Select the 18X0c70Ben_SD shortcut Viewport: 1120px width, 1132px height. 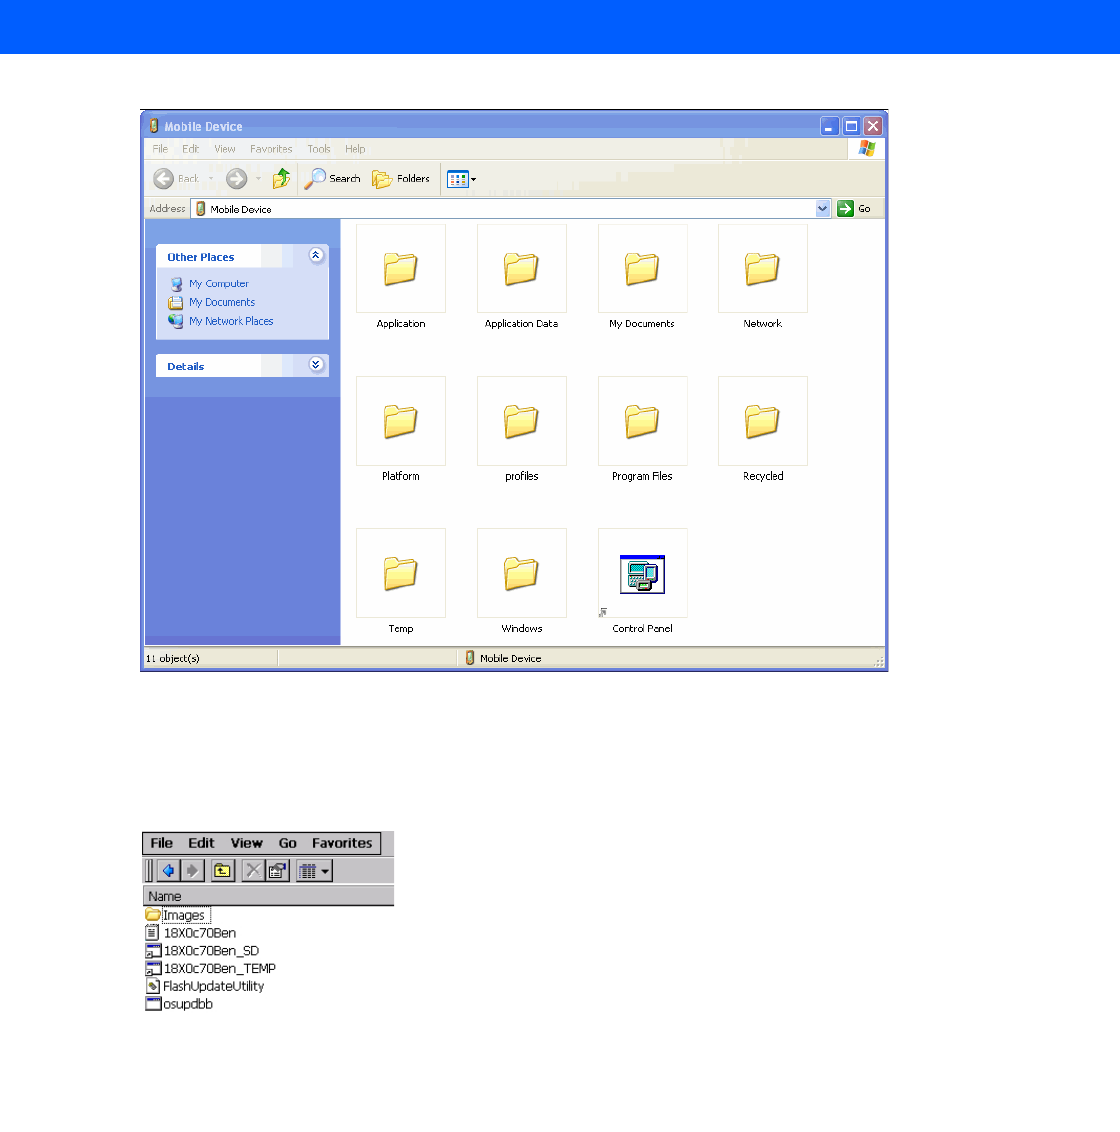tap(202, 951)
